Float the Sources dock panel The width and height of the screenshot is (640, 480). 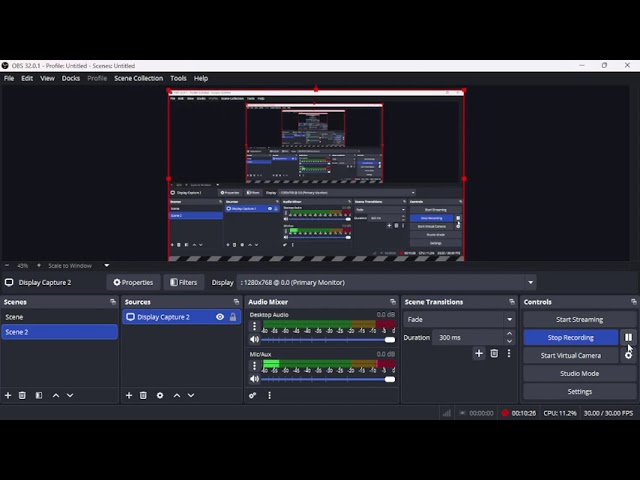(x=236, y=302)
